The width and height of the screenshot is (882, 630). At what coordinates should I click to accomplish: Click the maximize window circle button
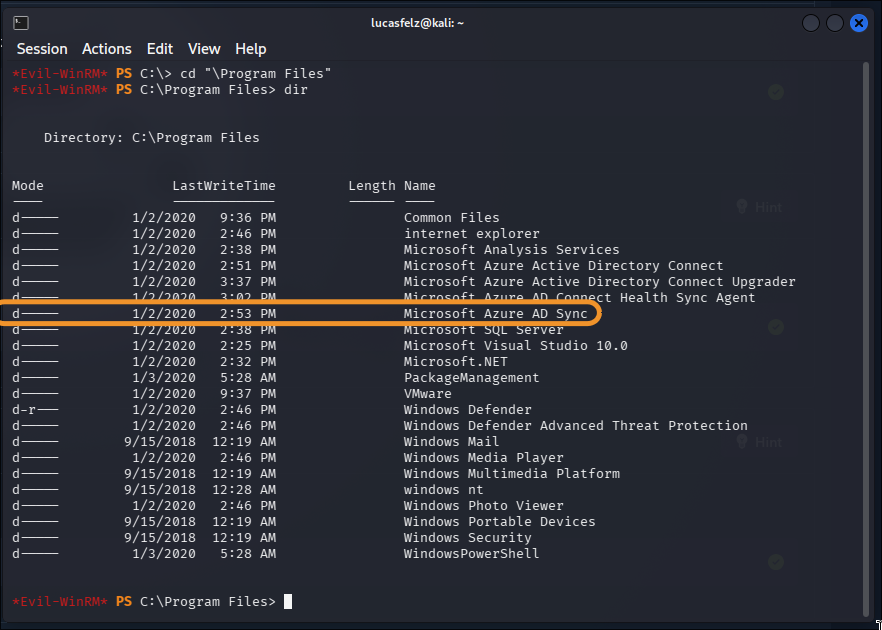[x=835, y=23]
